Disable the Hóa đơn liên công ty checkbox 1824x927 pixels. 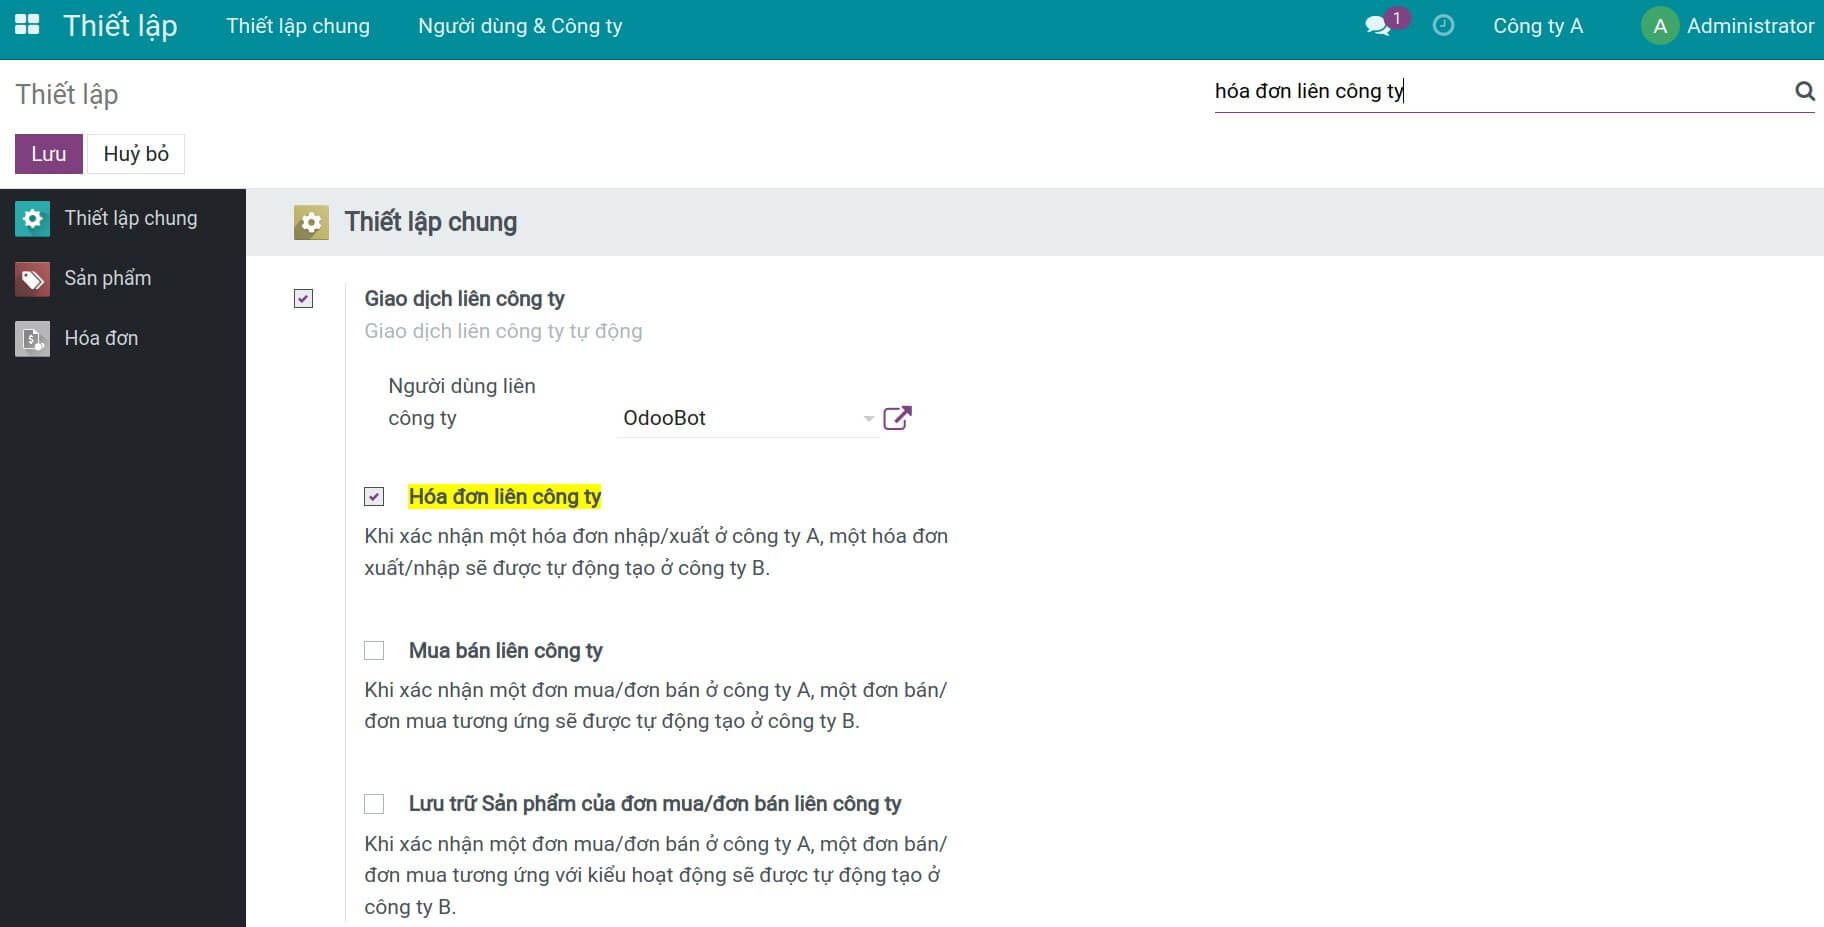coord(374,497)
